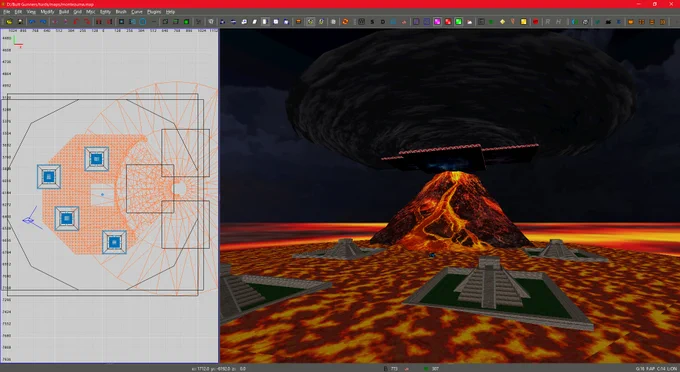Screen dimensions: 680x372
Task: Toggle the grey 'R' toolbar button
Action: pyautogui.click(x=548, y=21)
